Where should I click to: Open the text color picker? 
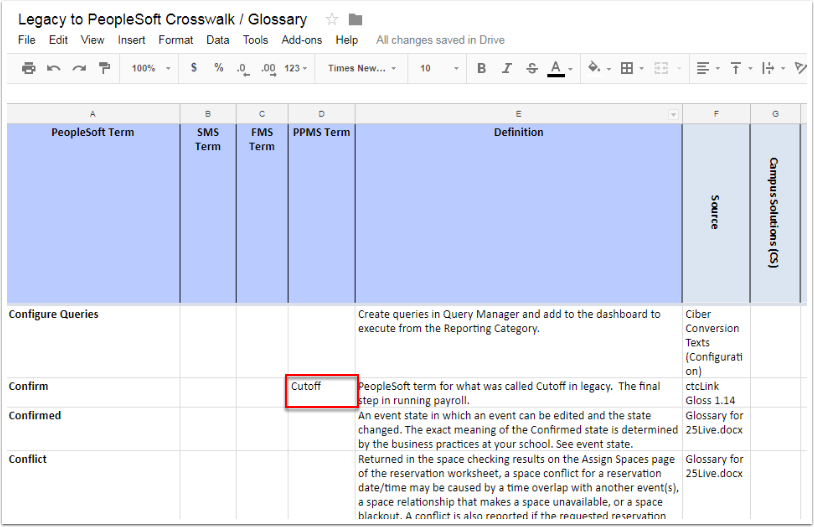[x=560, y=68]
